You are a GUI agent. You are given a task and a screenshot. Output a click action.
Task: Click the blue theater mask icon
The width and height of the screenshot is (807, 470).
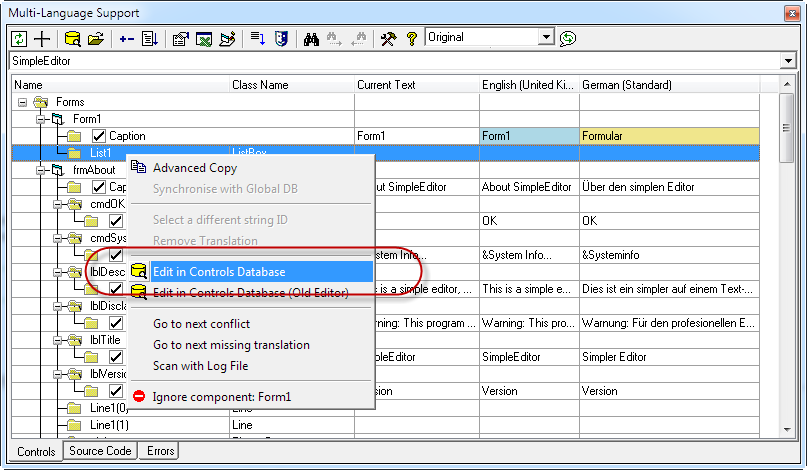(282, 38)
